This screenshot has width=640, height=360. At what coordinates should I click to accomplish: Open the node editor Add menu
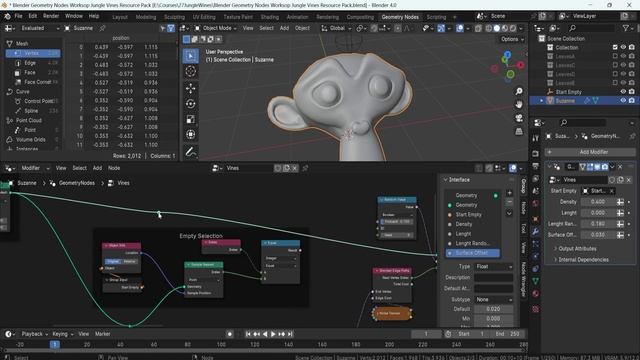click(97, 168)
